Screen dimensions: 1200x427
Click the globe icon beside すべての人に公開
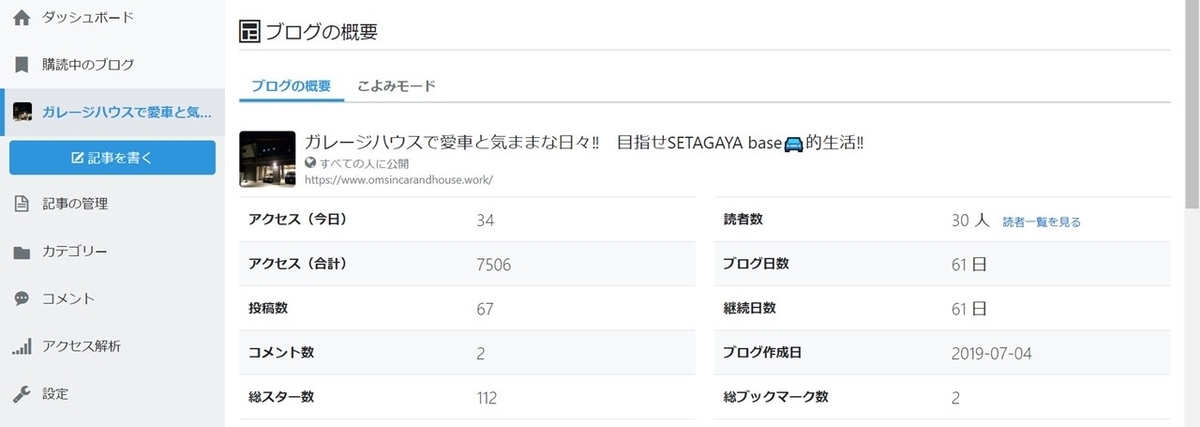click(310, 162)
